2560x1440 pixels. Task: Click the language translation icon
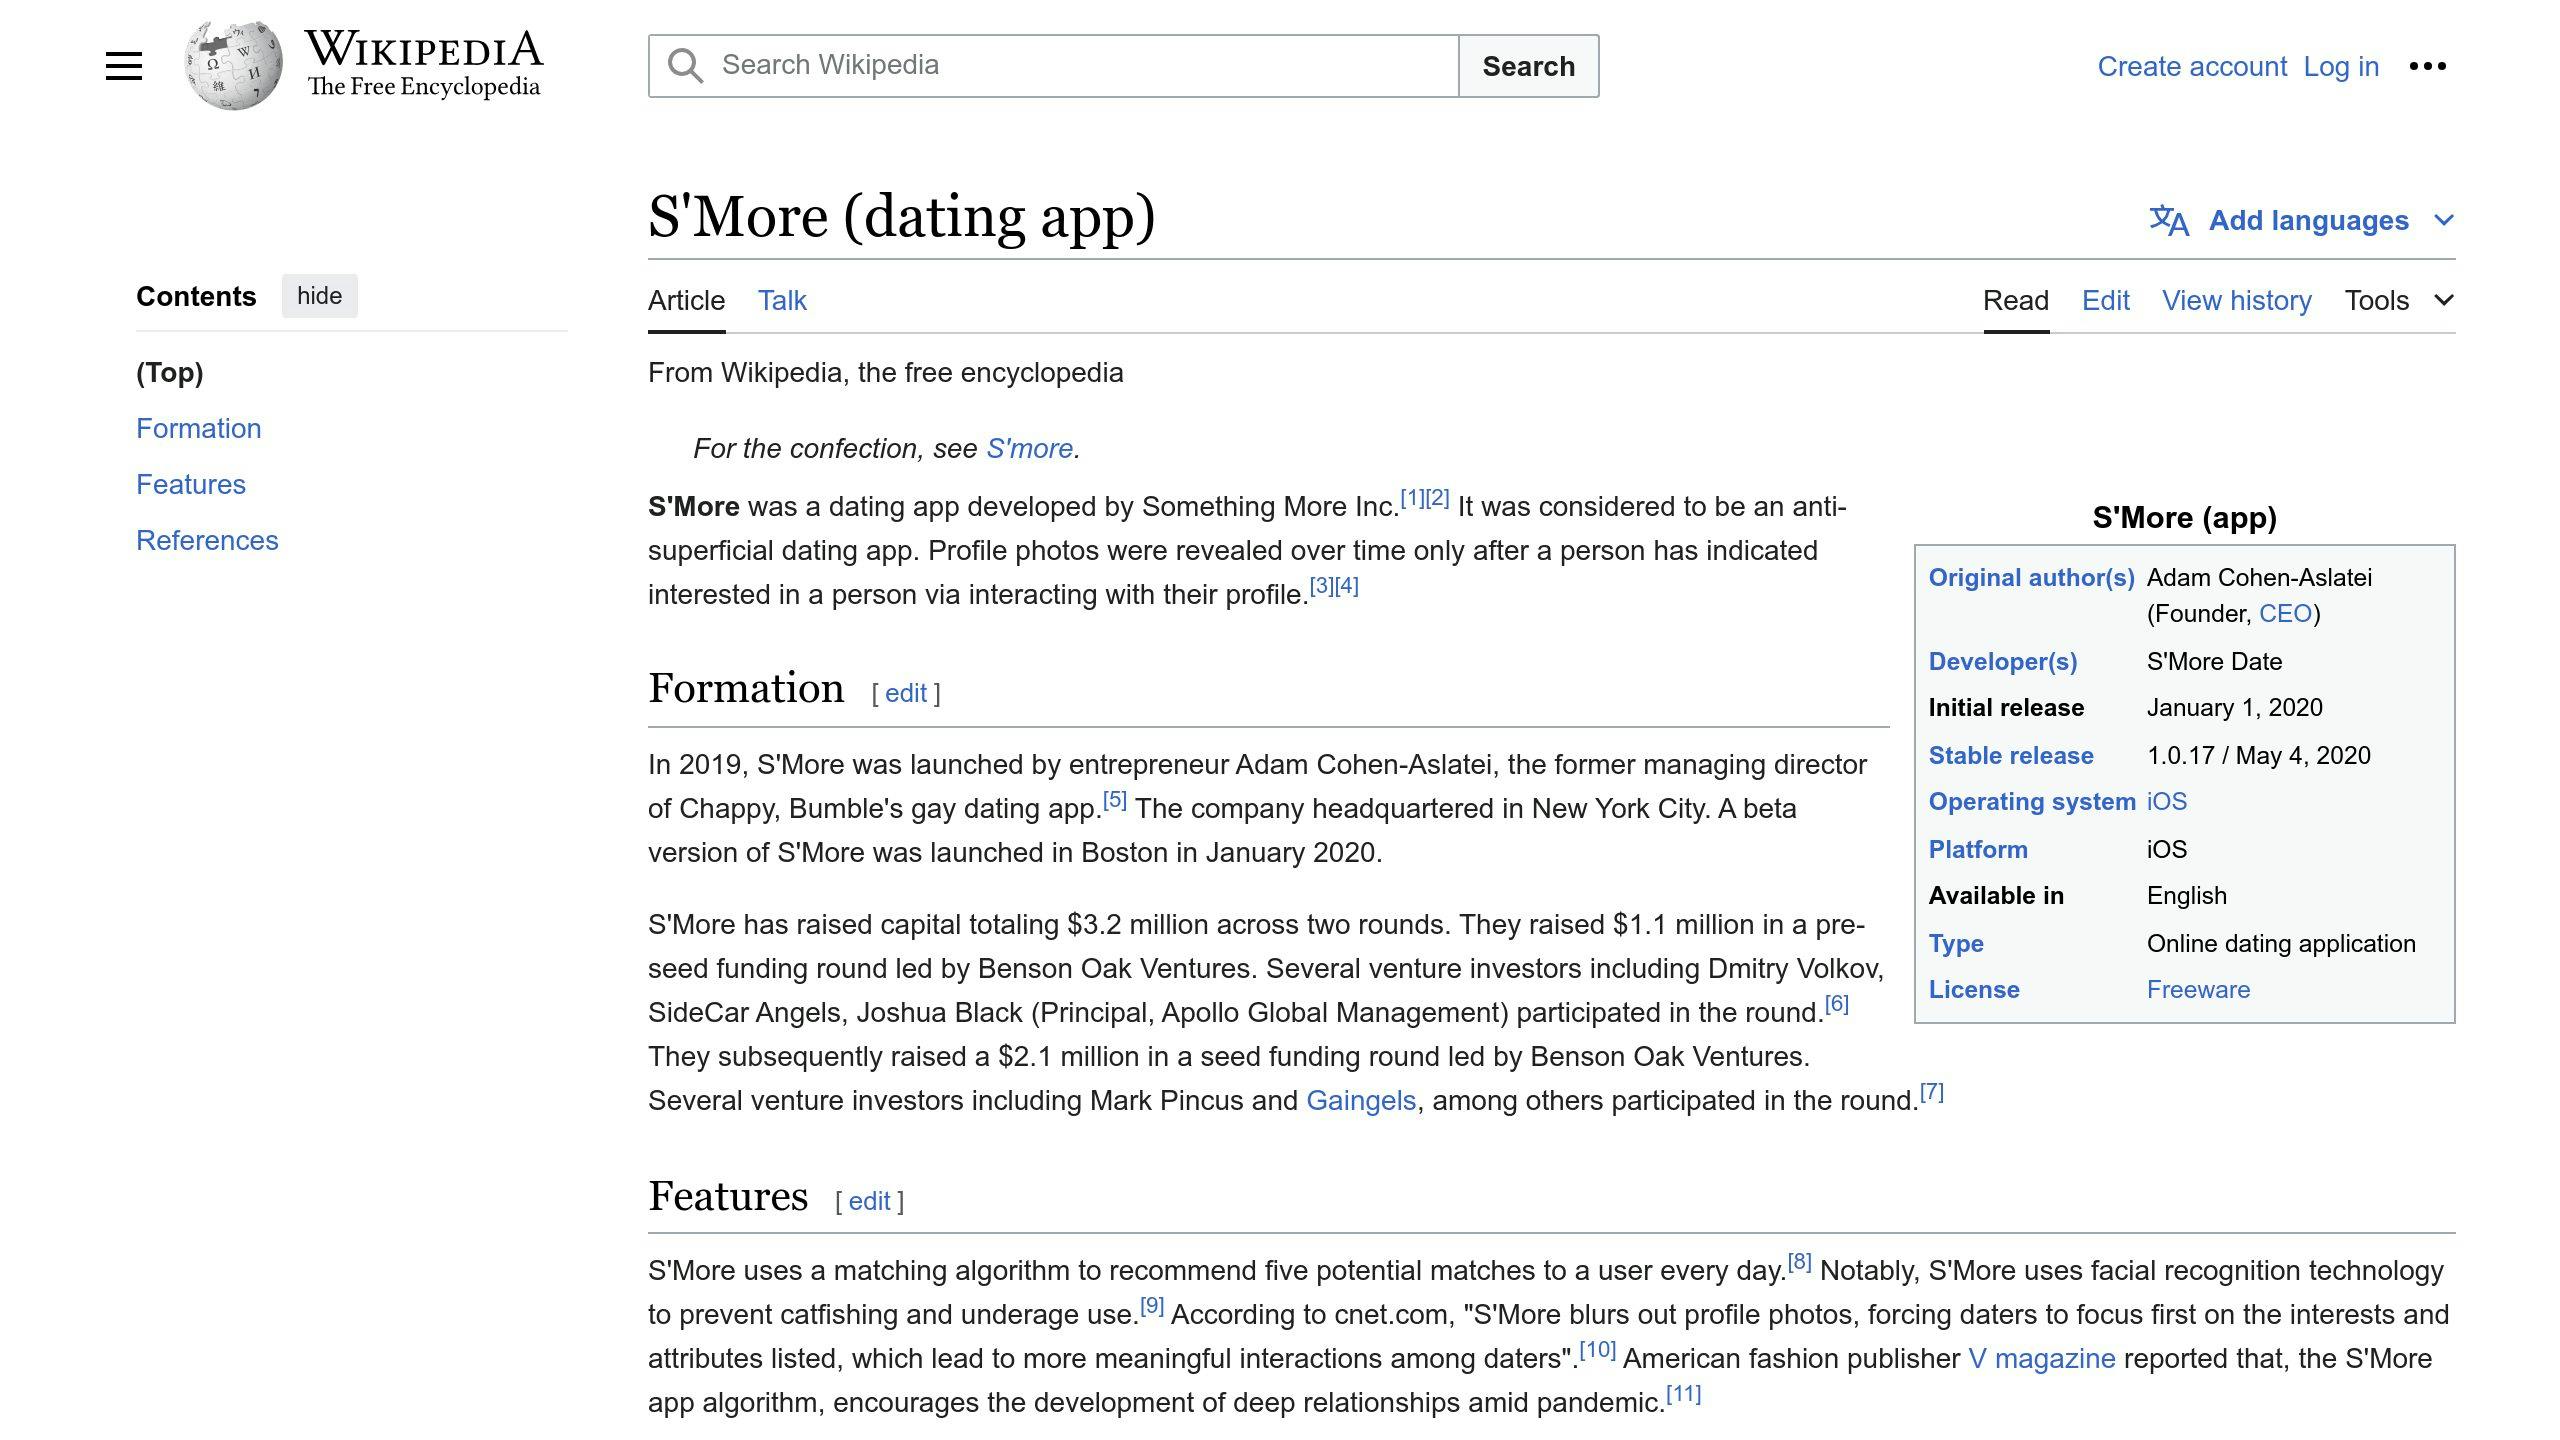click(x=2169, y=220)
